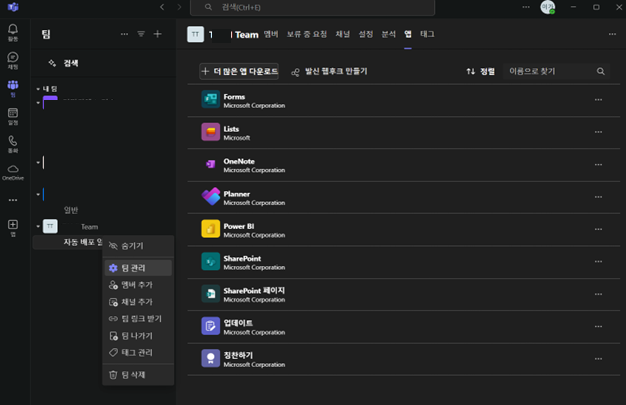626x405 pixels.
Task: Click the Power BI app icon
Action: 210,229
